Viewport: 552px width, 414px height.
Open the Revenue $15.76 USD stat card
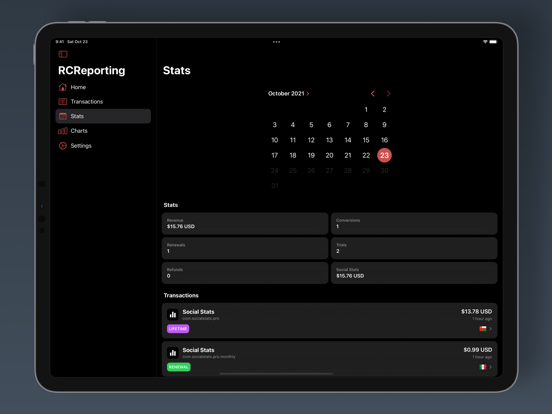(x=245, y=224)
